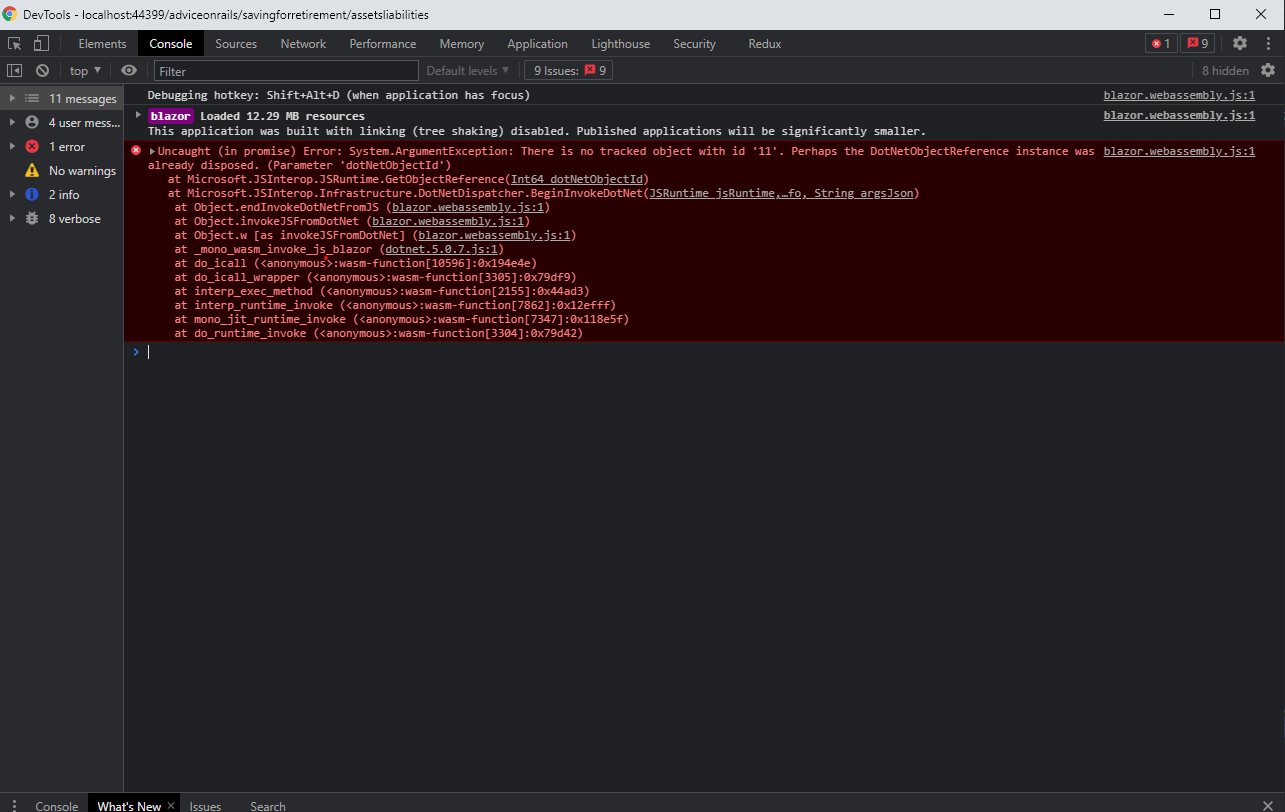The width and height of the screenshot is (1285, 812).
Task: Open the Customize DevTools three-dot menu
Action: pos(1267,43)
